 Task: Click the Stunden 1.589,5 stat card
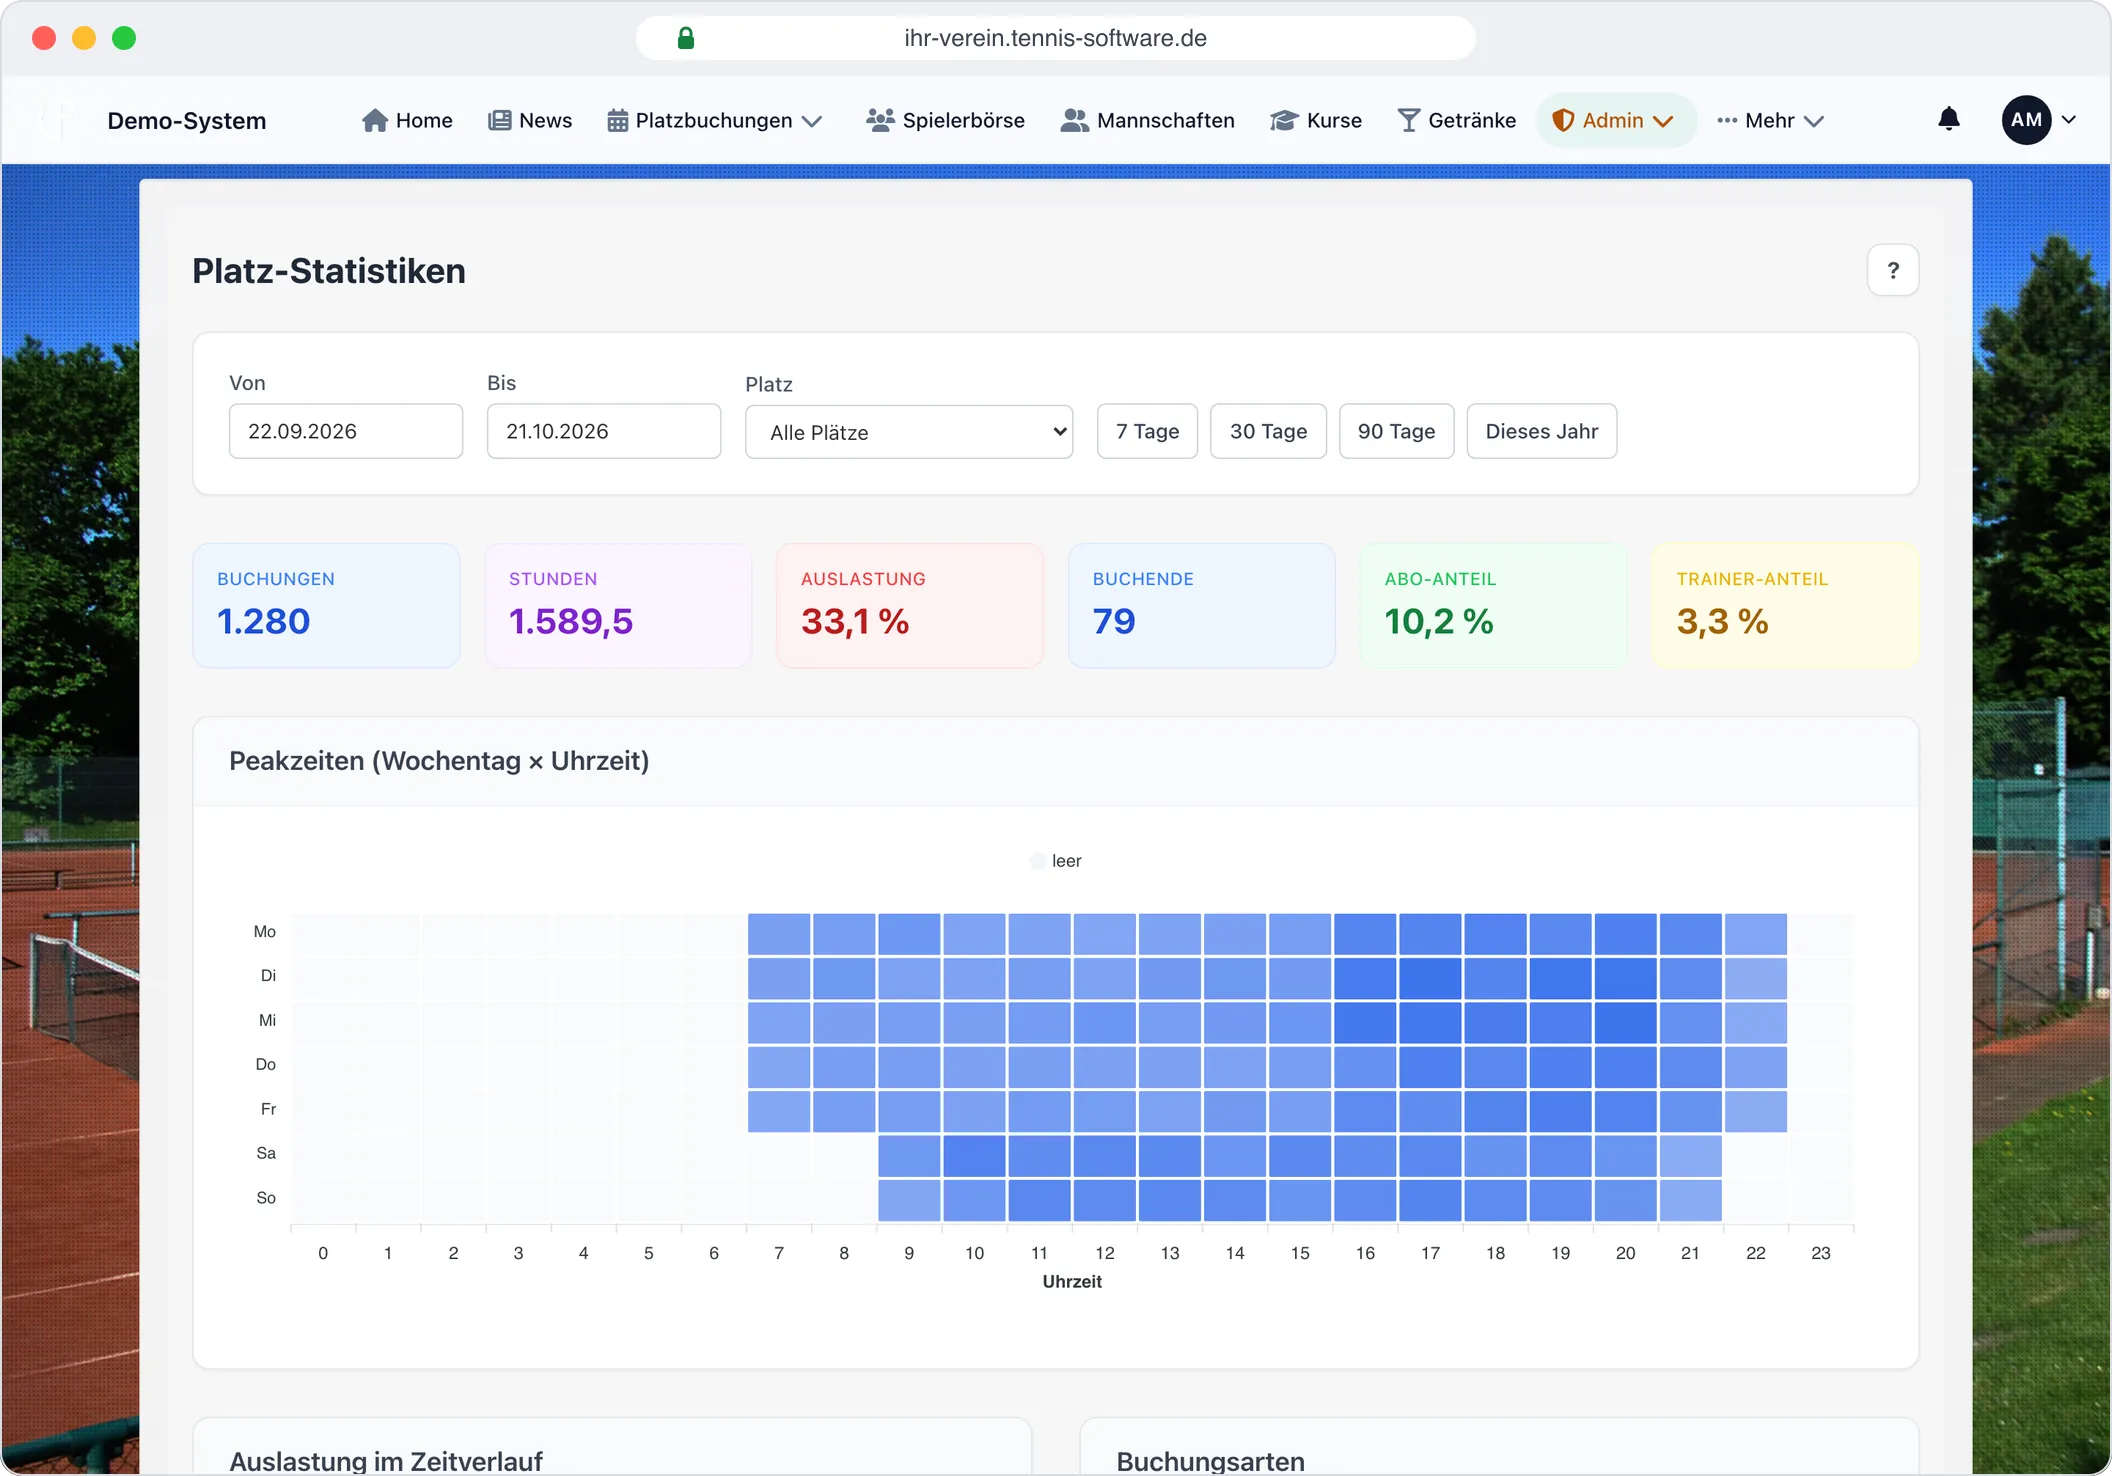point(618,606)
